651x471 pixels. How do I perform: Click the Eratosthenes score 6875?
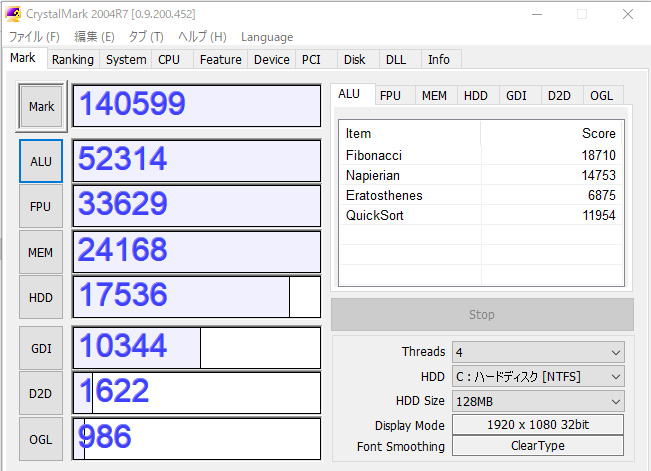tap(602, 195)
